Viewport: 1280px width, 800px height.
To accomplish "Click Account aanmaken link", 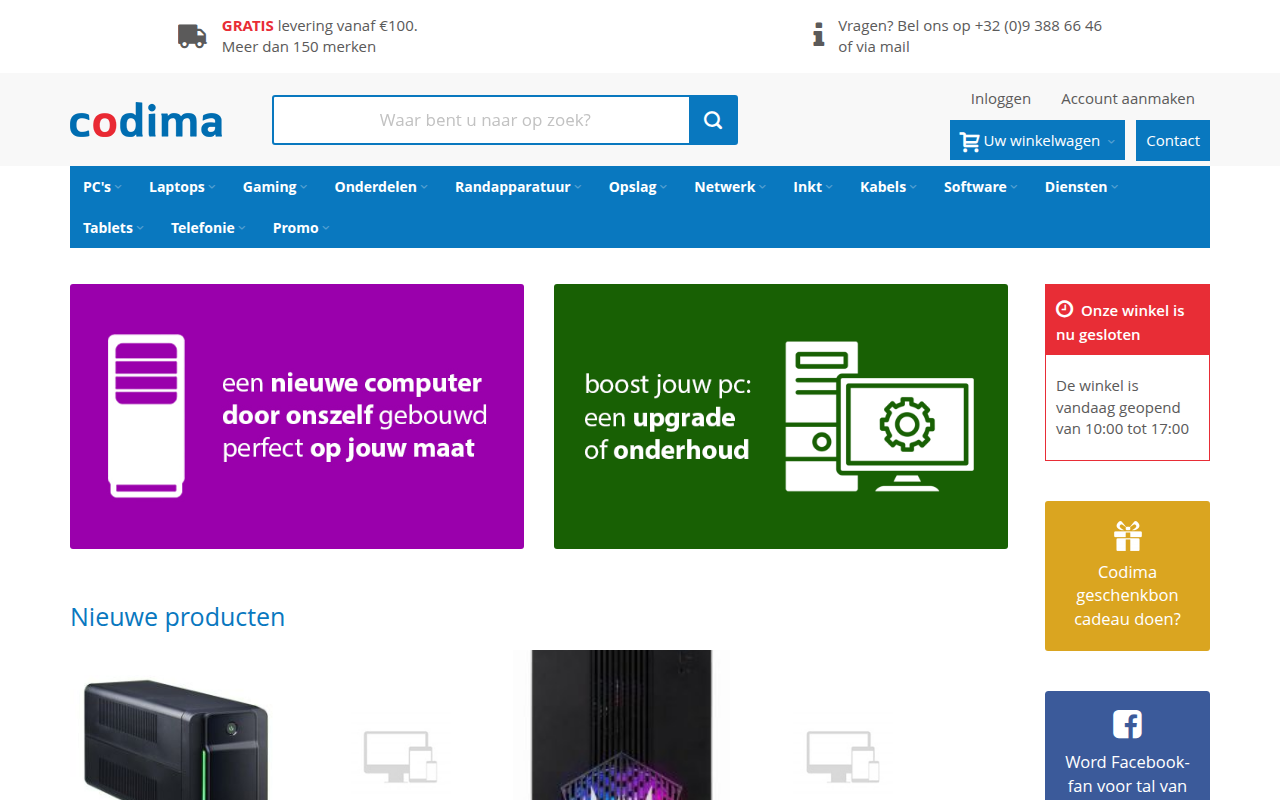I will [x=1128, y=99].
